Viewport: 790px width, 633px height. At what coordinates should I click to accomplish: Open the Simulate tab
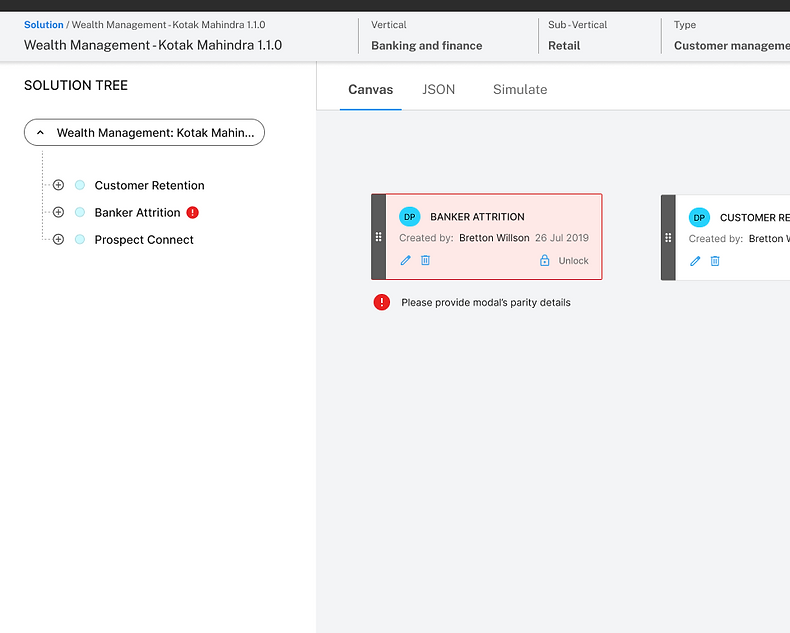pyautogui.click(x=520, y=89)
